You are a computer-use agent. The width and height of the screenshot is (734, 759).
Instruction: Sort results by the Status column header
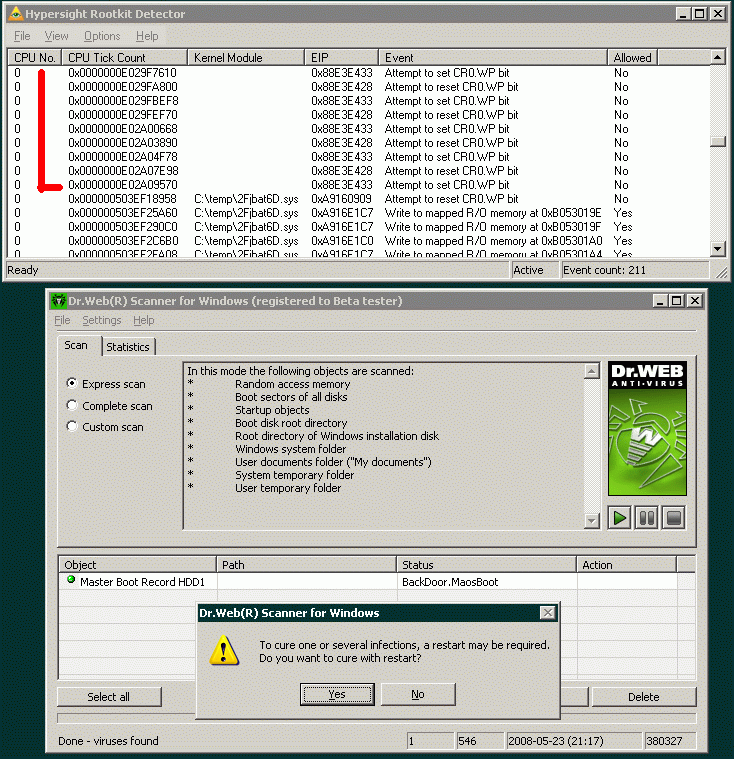[486, 564]
